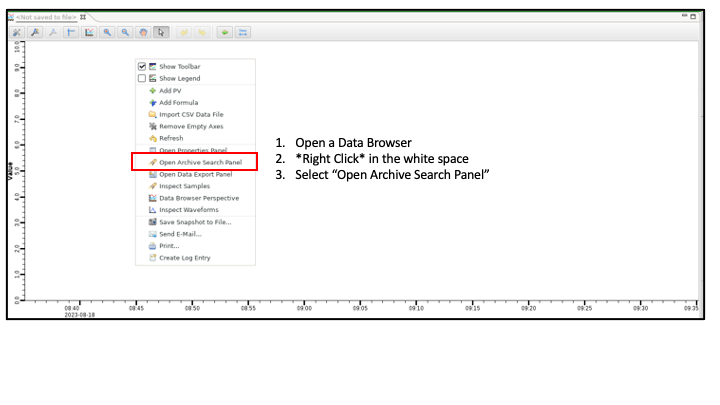Click Save Snapshot to File...
Image resolution: width=720 pixels, height=405 pixels.
click(194, 222)
